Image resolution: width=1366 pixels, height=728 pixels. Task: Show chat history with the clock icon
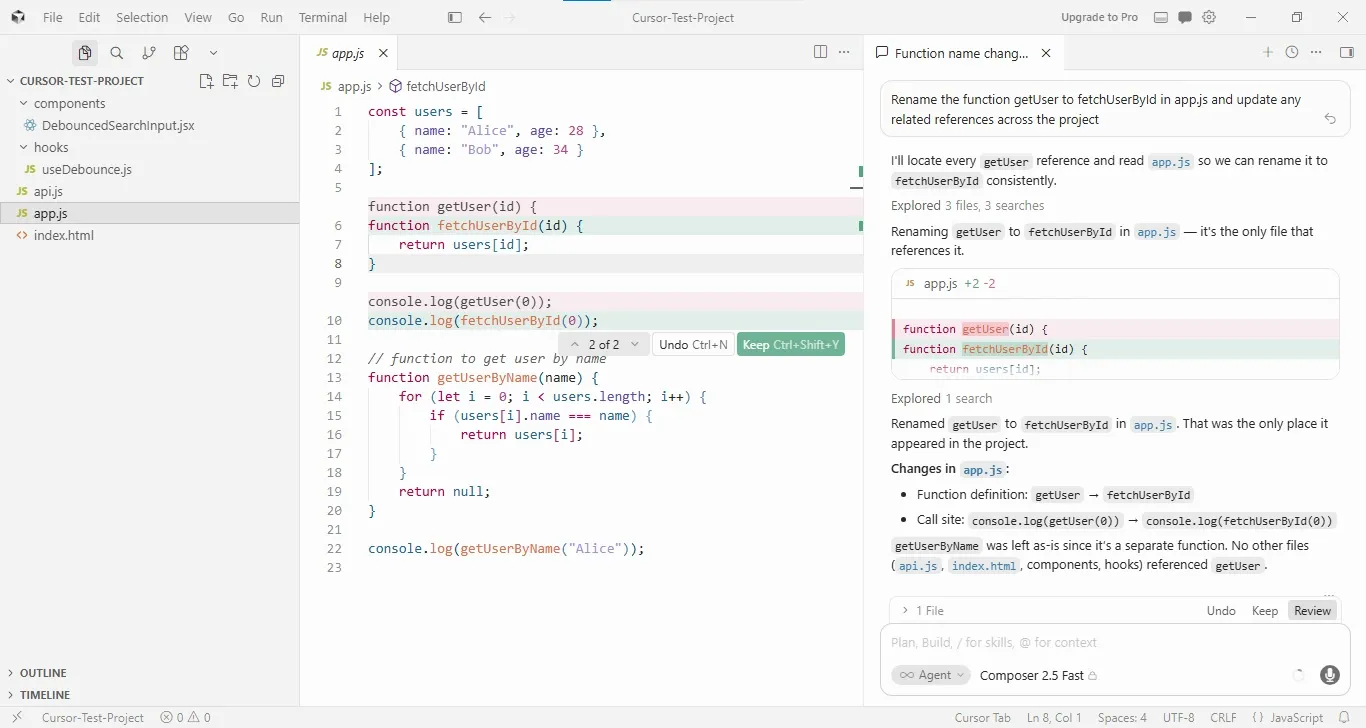point(1292,52)
